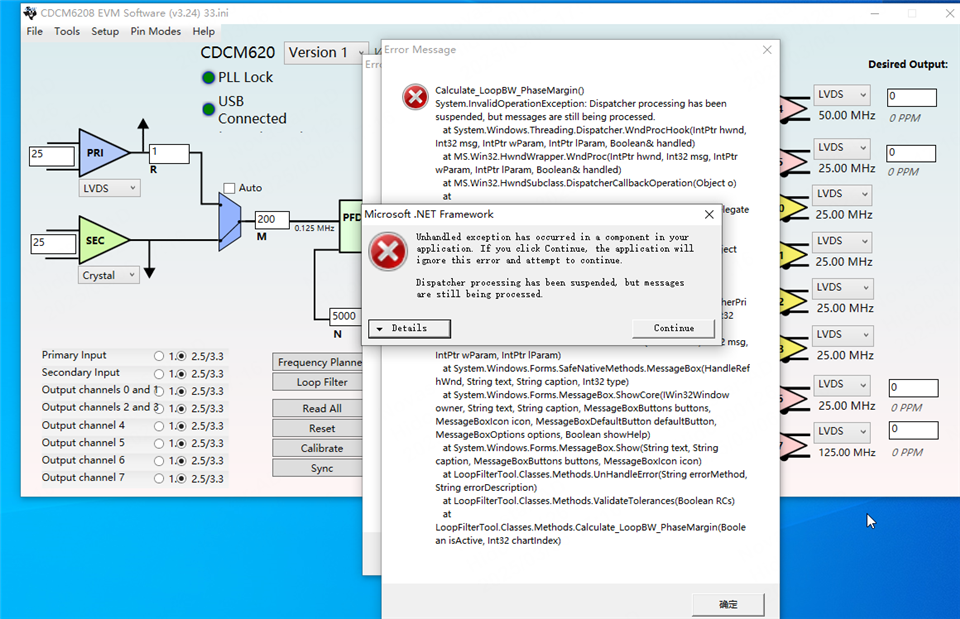Click the blue PRI input buffer triangle
This screenshot has height=619, width=960.
point(102,152)
